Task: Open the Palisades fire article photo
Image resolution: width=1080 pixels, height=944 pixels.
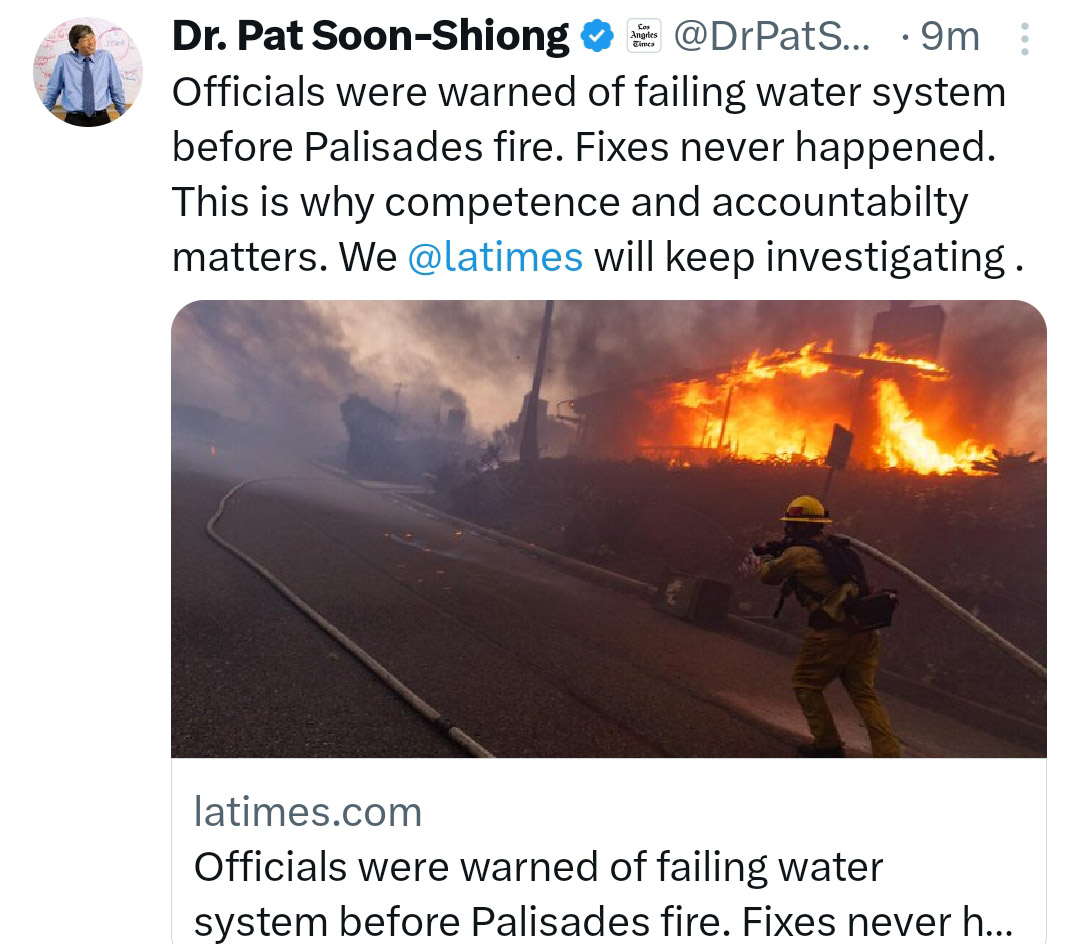Action: (x=609, y=529)
